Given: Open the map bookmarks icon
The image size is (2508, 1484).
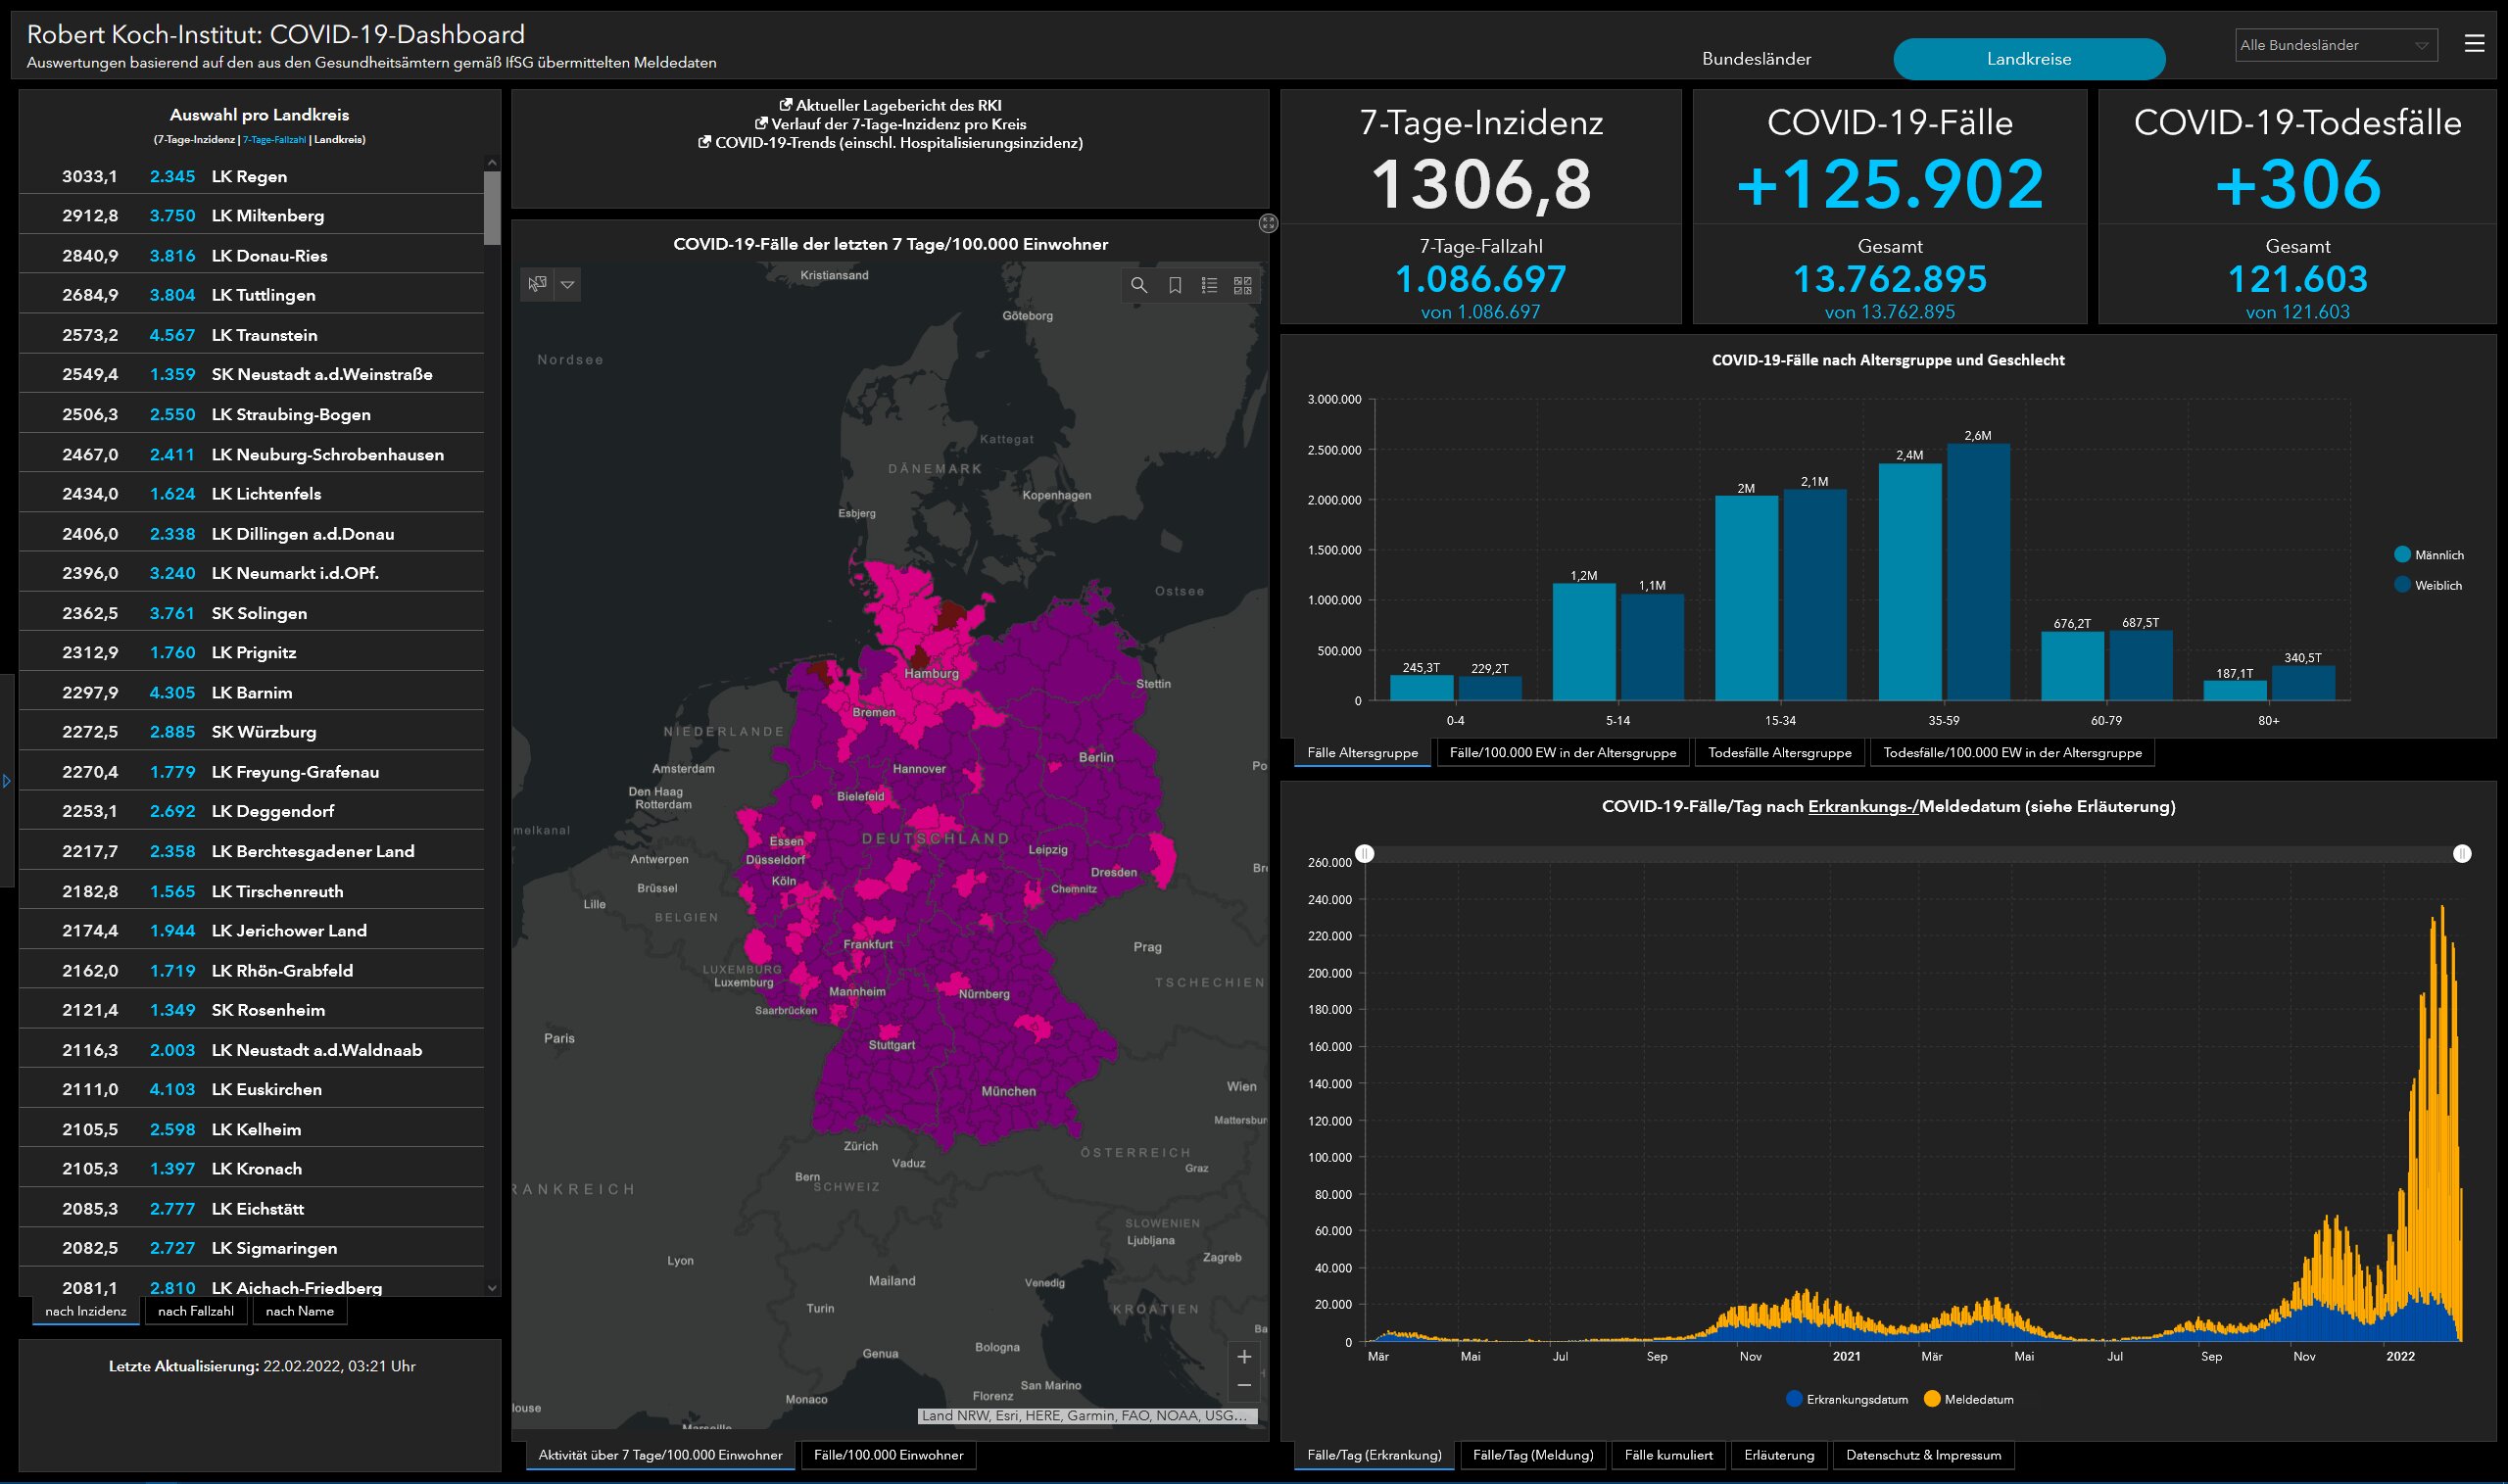Looking at the screenshot, I should [x=1175, y=285].
